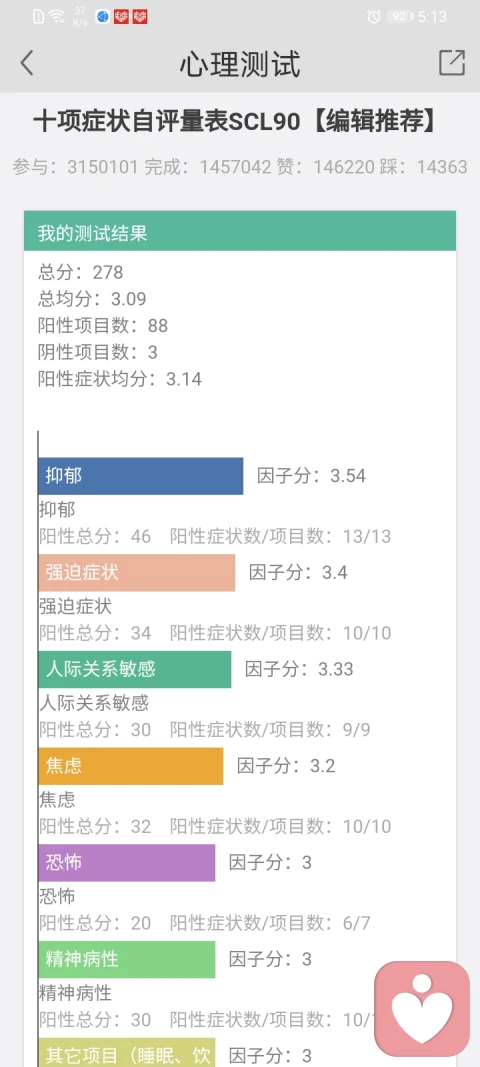Tap the floating pink heart icon
Viewport: 480px width, 1067px height.
422,1008
